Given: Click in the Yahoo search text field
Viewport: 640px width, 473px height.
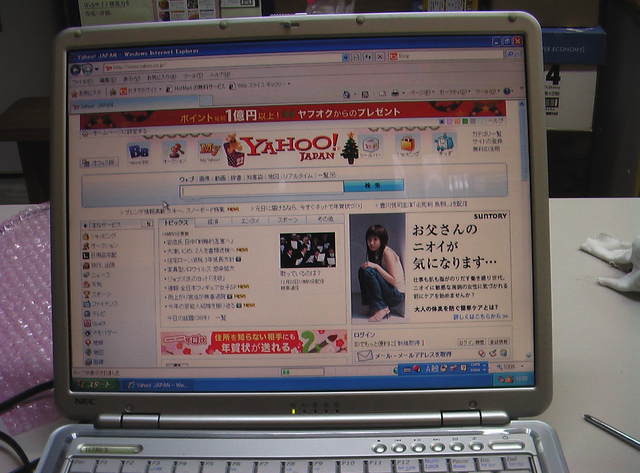Looking at the screenshot, I should coord(261,189).
